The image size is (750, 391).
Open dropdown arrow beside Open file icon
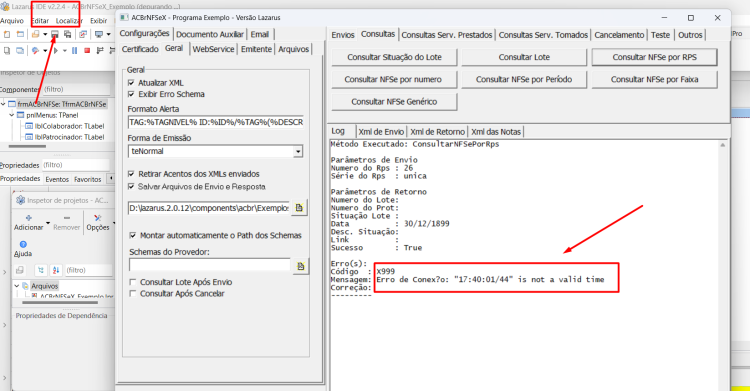click(x=45, y=34)
